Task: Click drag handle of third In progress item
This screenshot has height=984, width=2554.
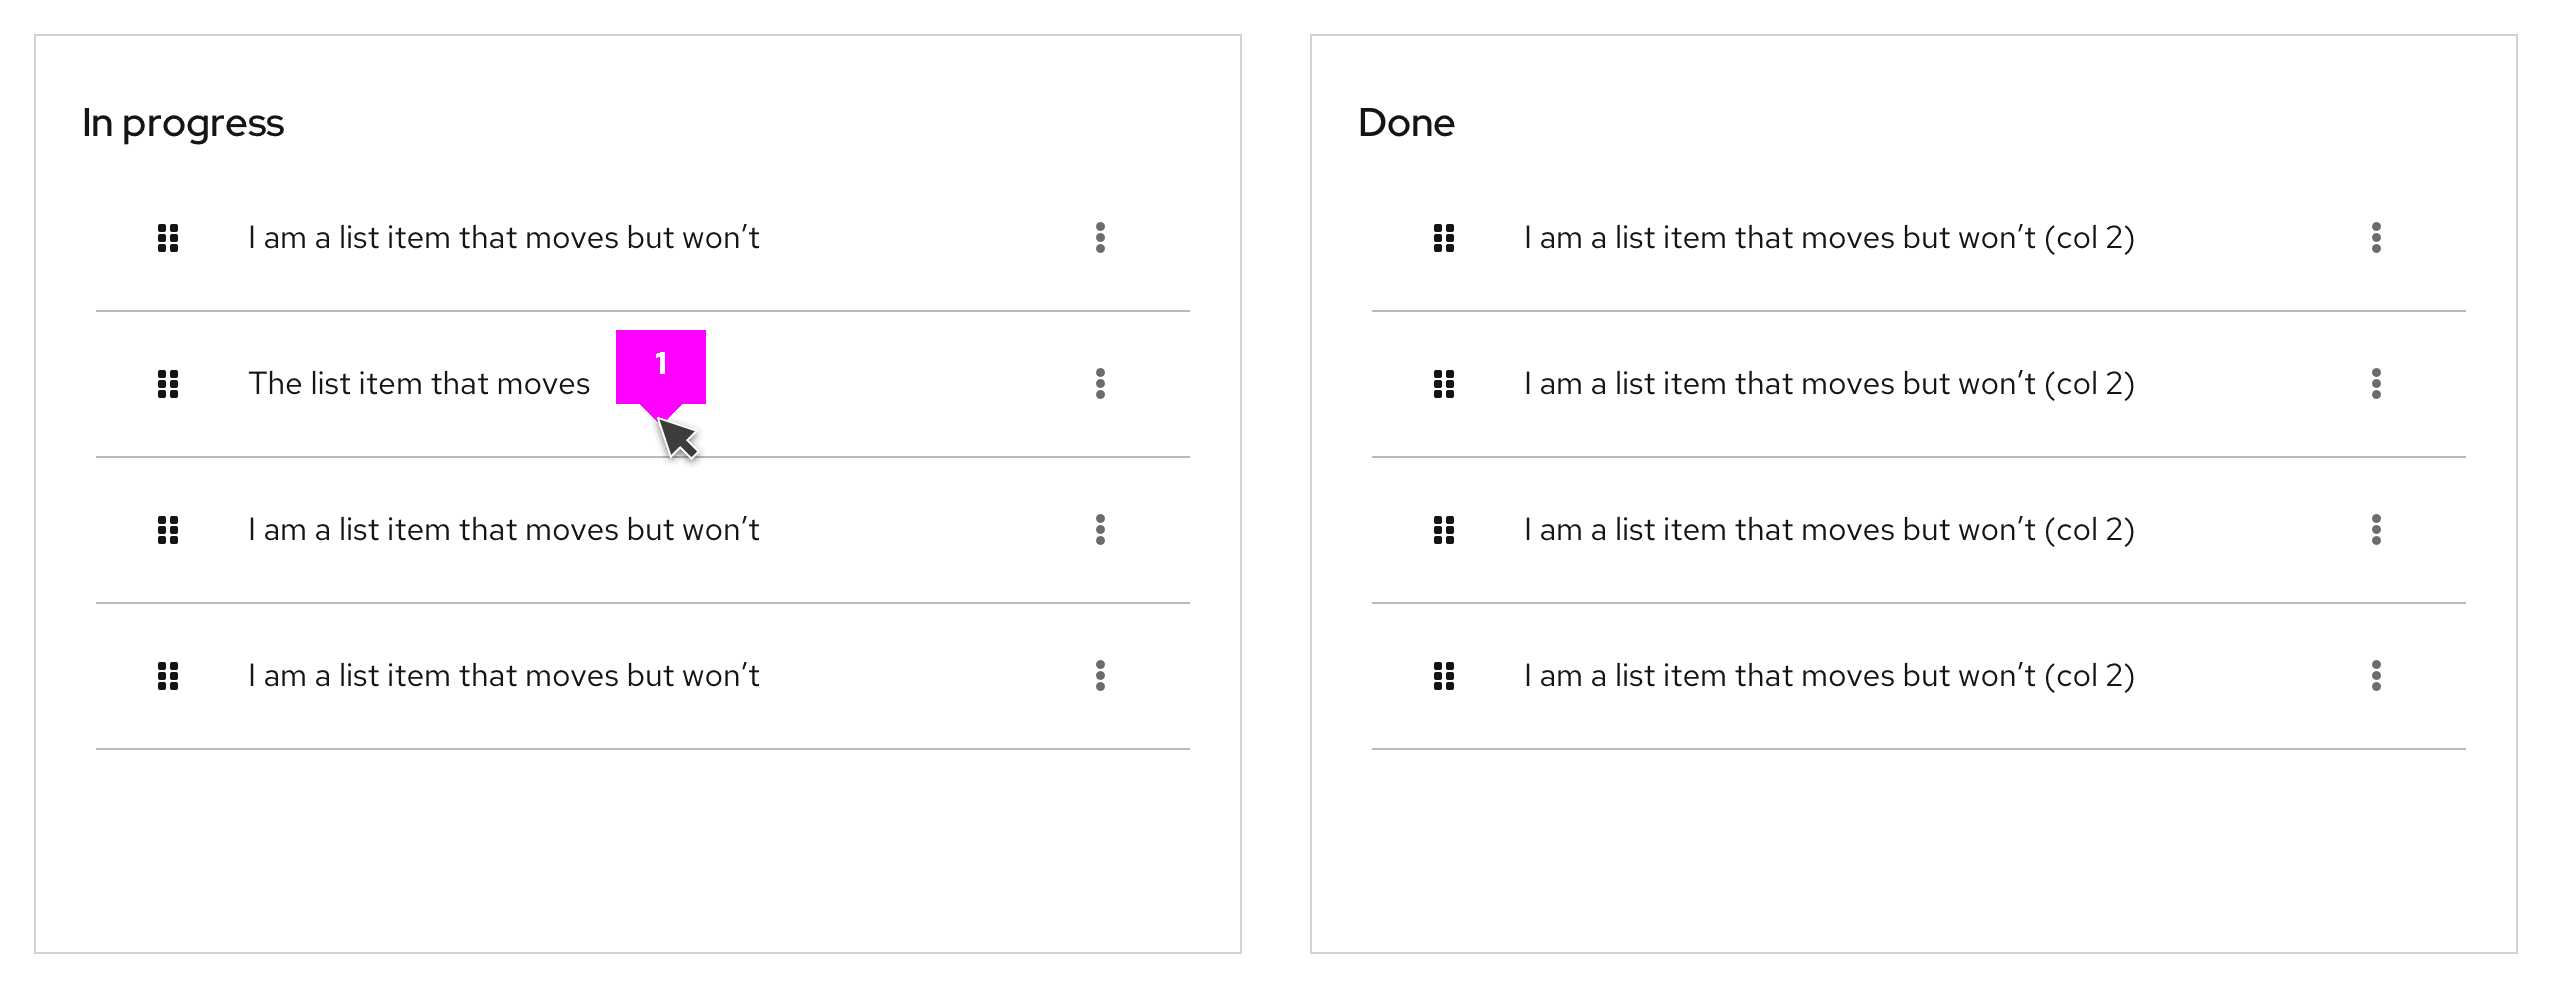Action: tap(168, 530)
